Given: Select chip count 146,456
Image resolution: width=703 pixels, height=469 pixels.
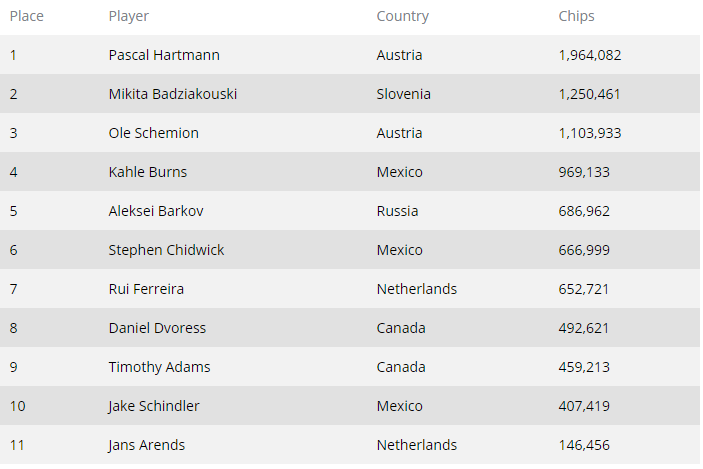Looking at the screenshot, I should (584, 445).
